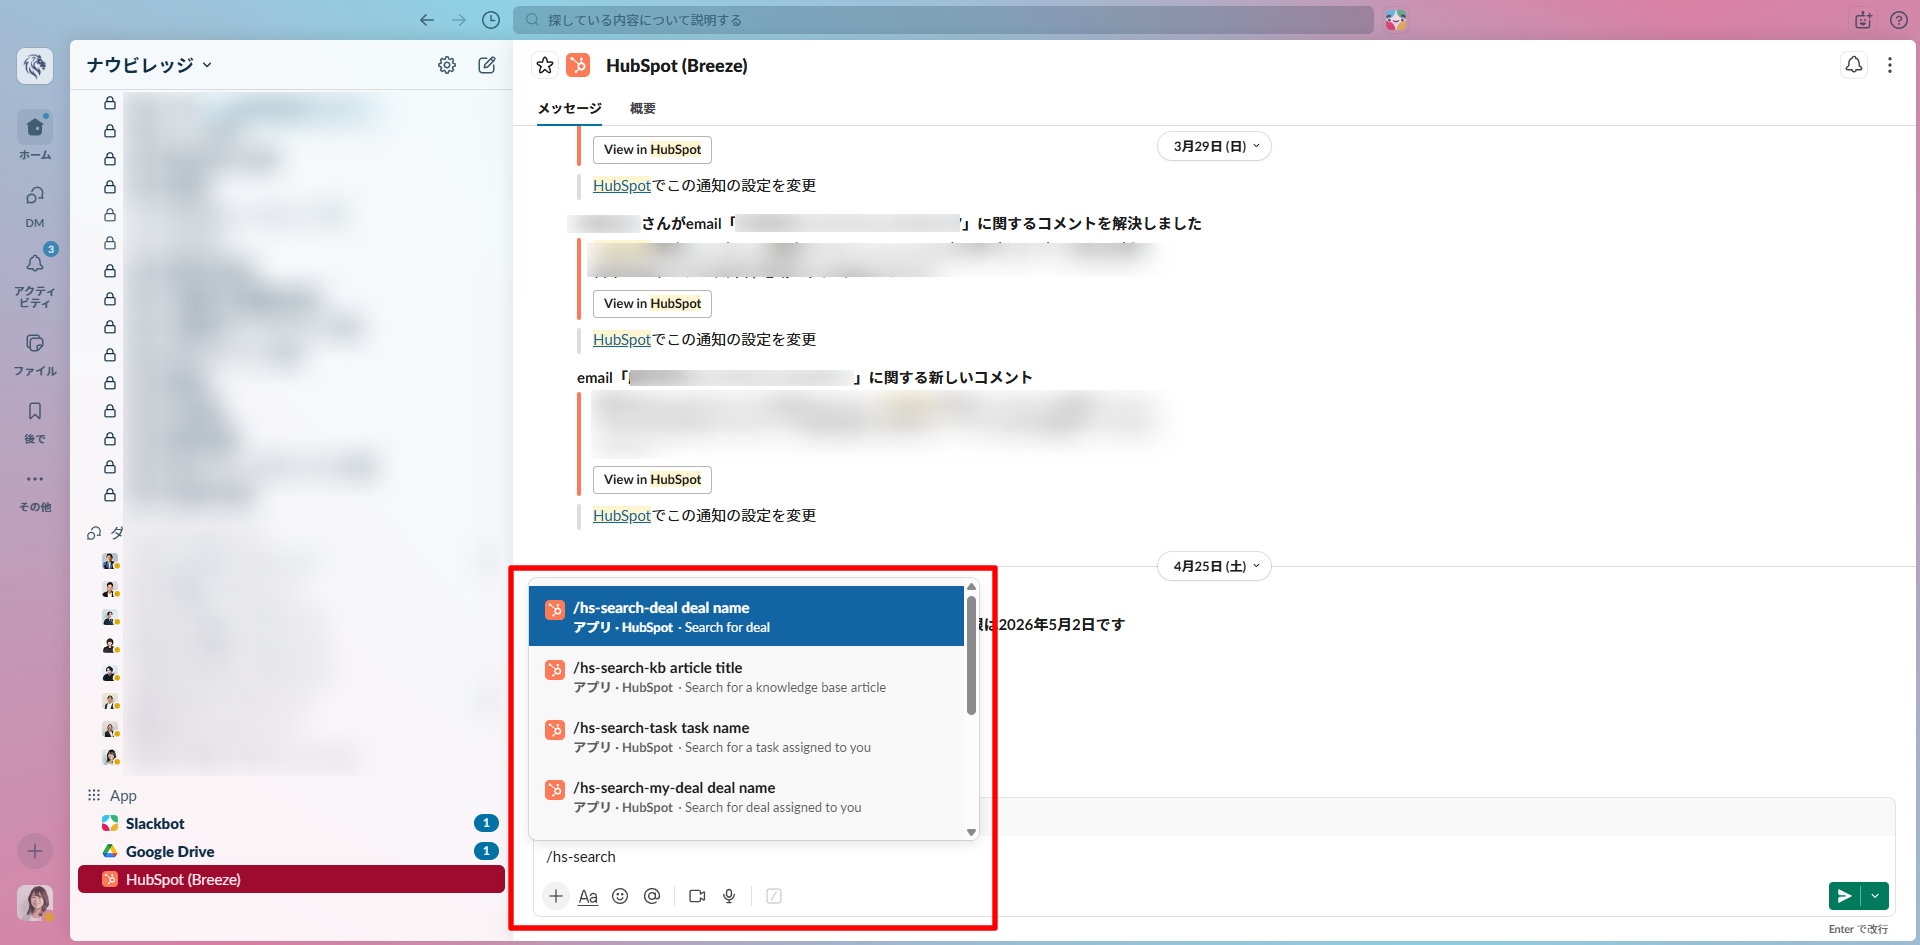Click the plus attach button in composer

556,896
